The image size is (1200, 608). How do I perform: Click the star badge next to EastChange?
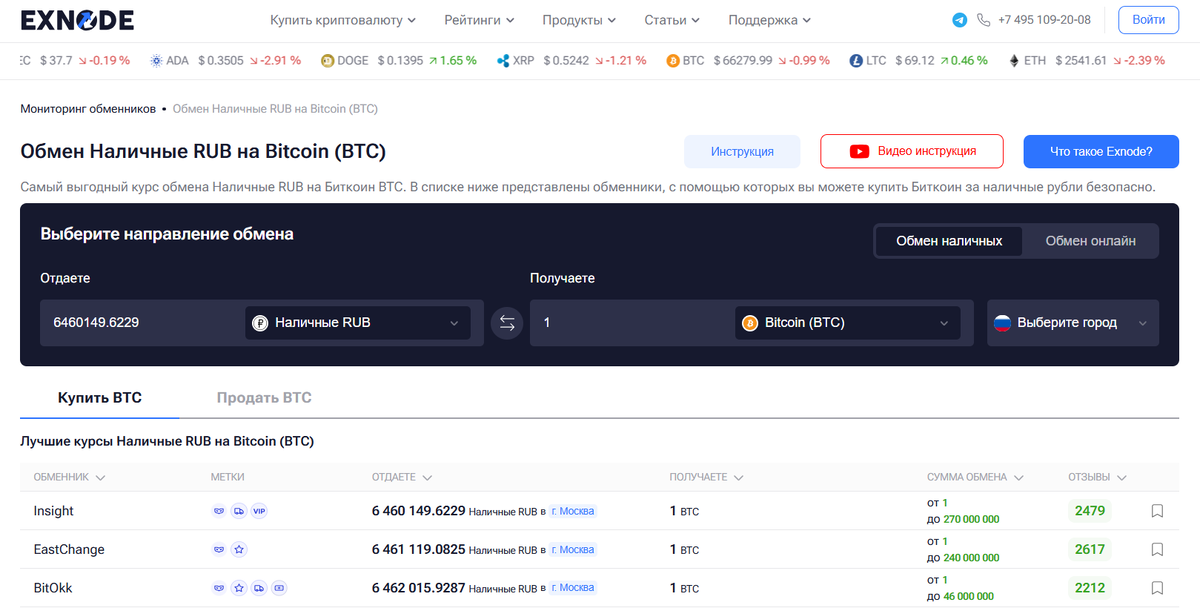239,549
